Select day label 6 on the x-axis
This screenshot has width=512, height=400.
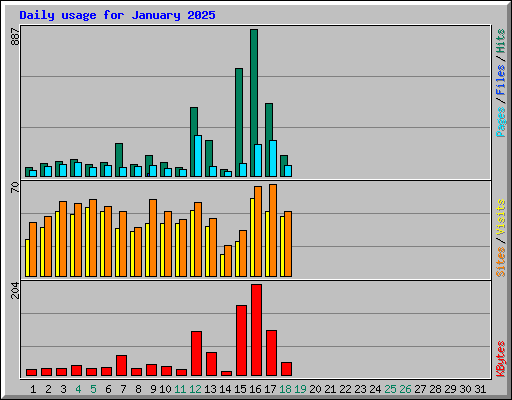coord(108,389)
